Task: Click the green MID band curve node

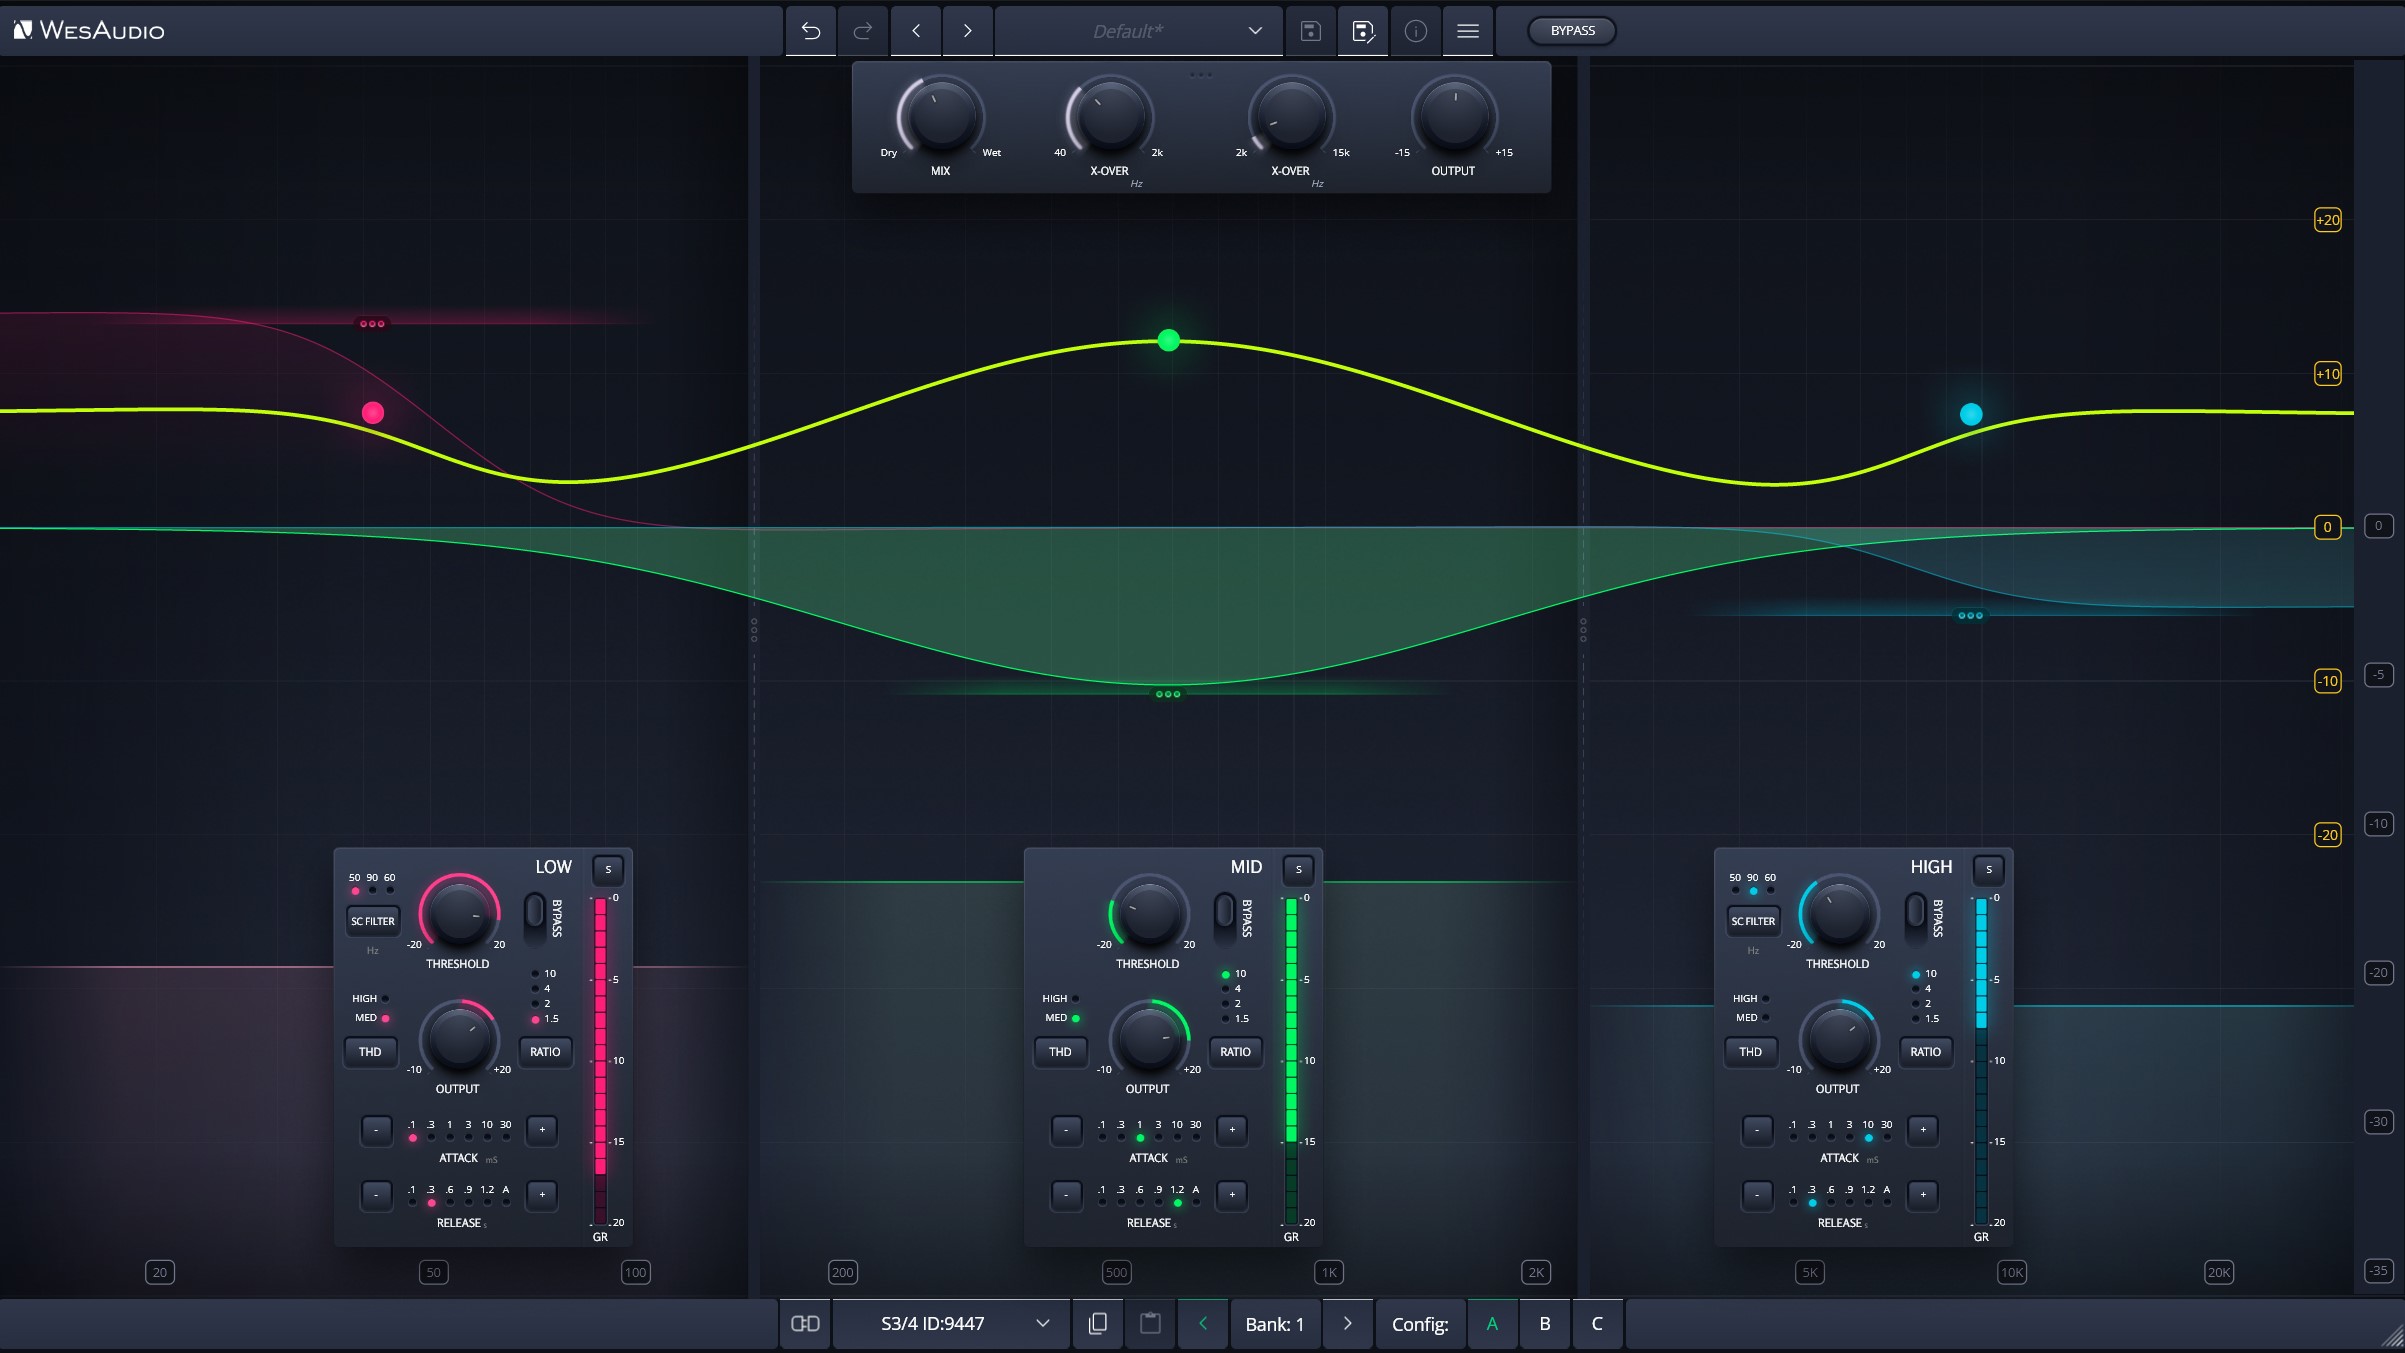Action: tap(1168, 340)
